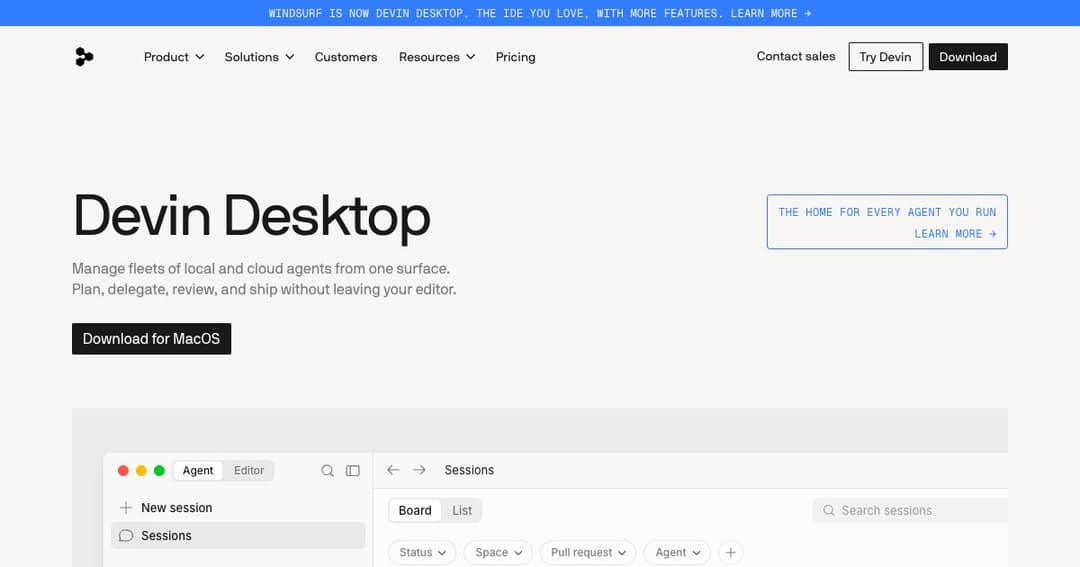Go back with the left arrow icon
Viewport: 1080px width, 567px height.
coord(393,470)
